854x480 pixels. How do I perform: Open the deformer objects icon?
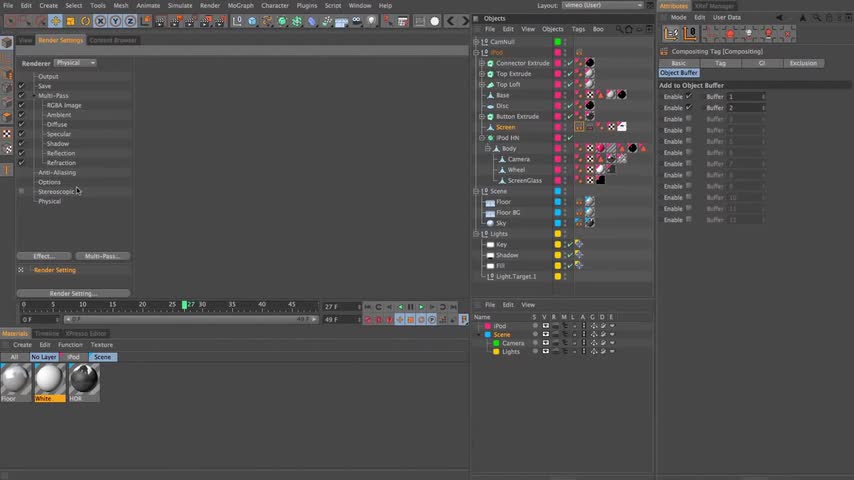pyautogui.click(x=312, y=21)
